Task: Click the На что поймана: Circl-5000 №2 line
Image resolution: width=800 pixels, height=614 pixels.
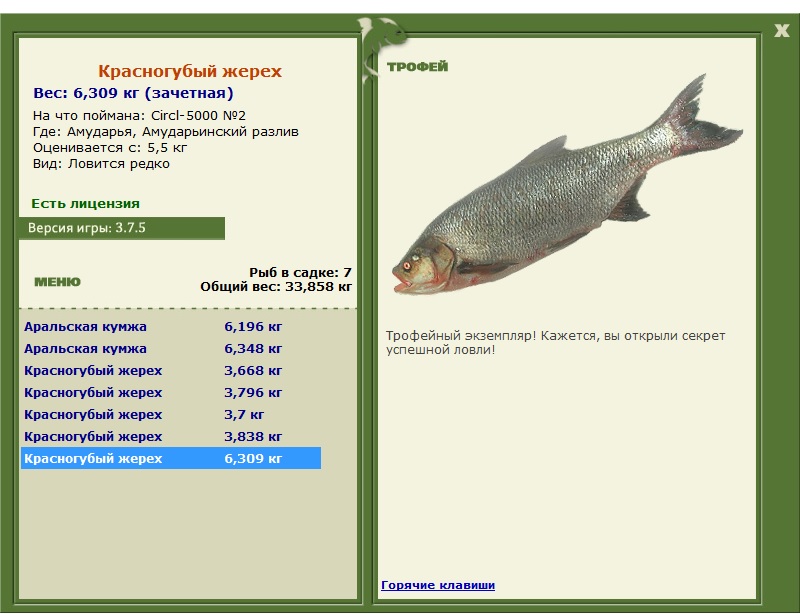Action: 139,115
